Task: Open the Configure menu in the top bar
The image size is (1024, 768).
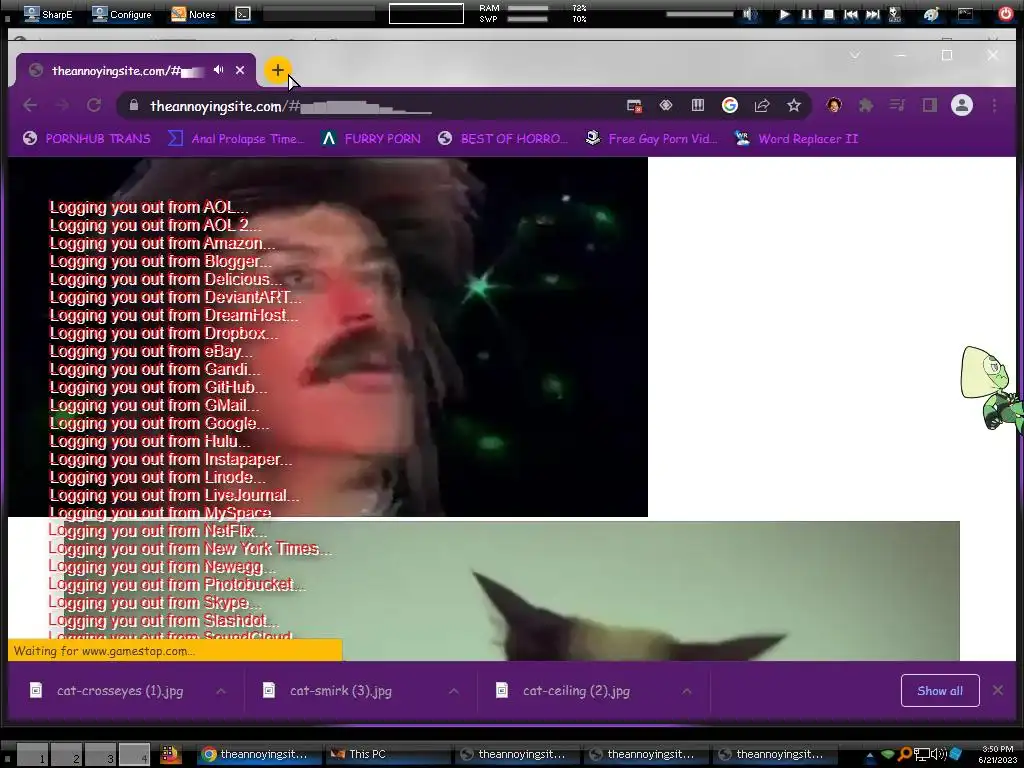Action: point(121,14)
